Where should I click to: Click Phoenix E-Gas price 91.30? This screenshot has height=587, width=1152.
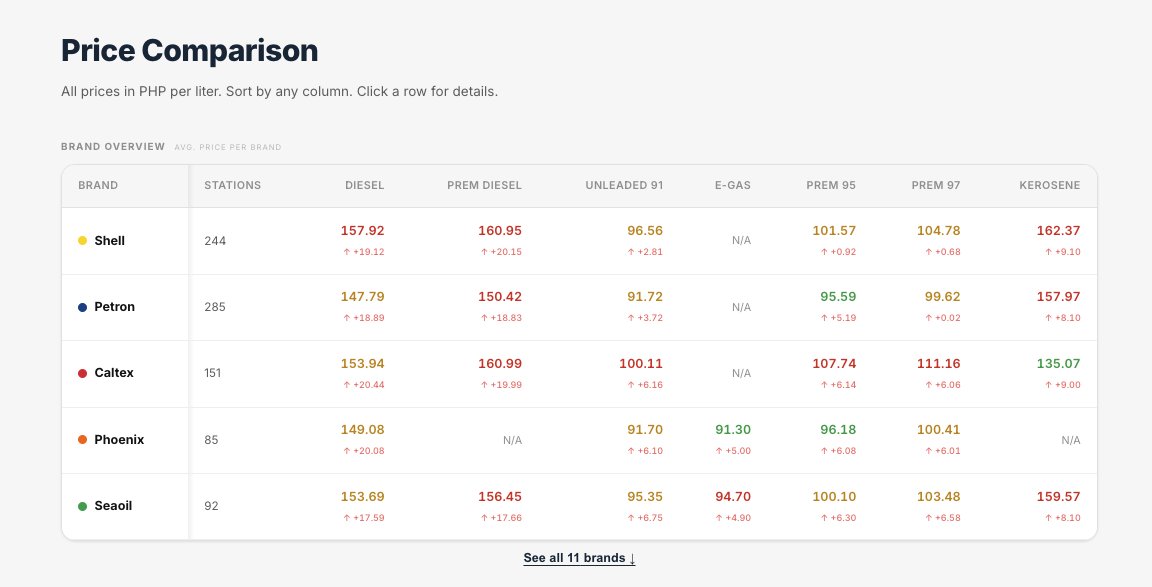(733, 430)
